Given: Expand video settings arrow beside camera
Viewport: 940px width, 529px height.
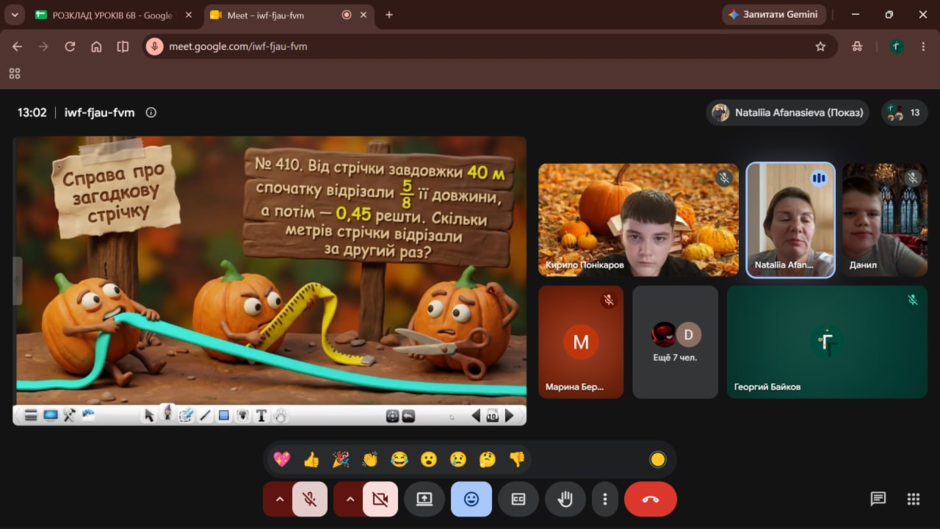Looking at the screenshot, I should (350, 499).
